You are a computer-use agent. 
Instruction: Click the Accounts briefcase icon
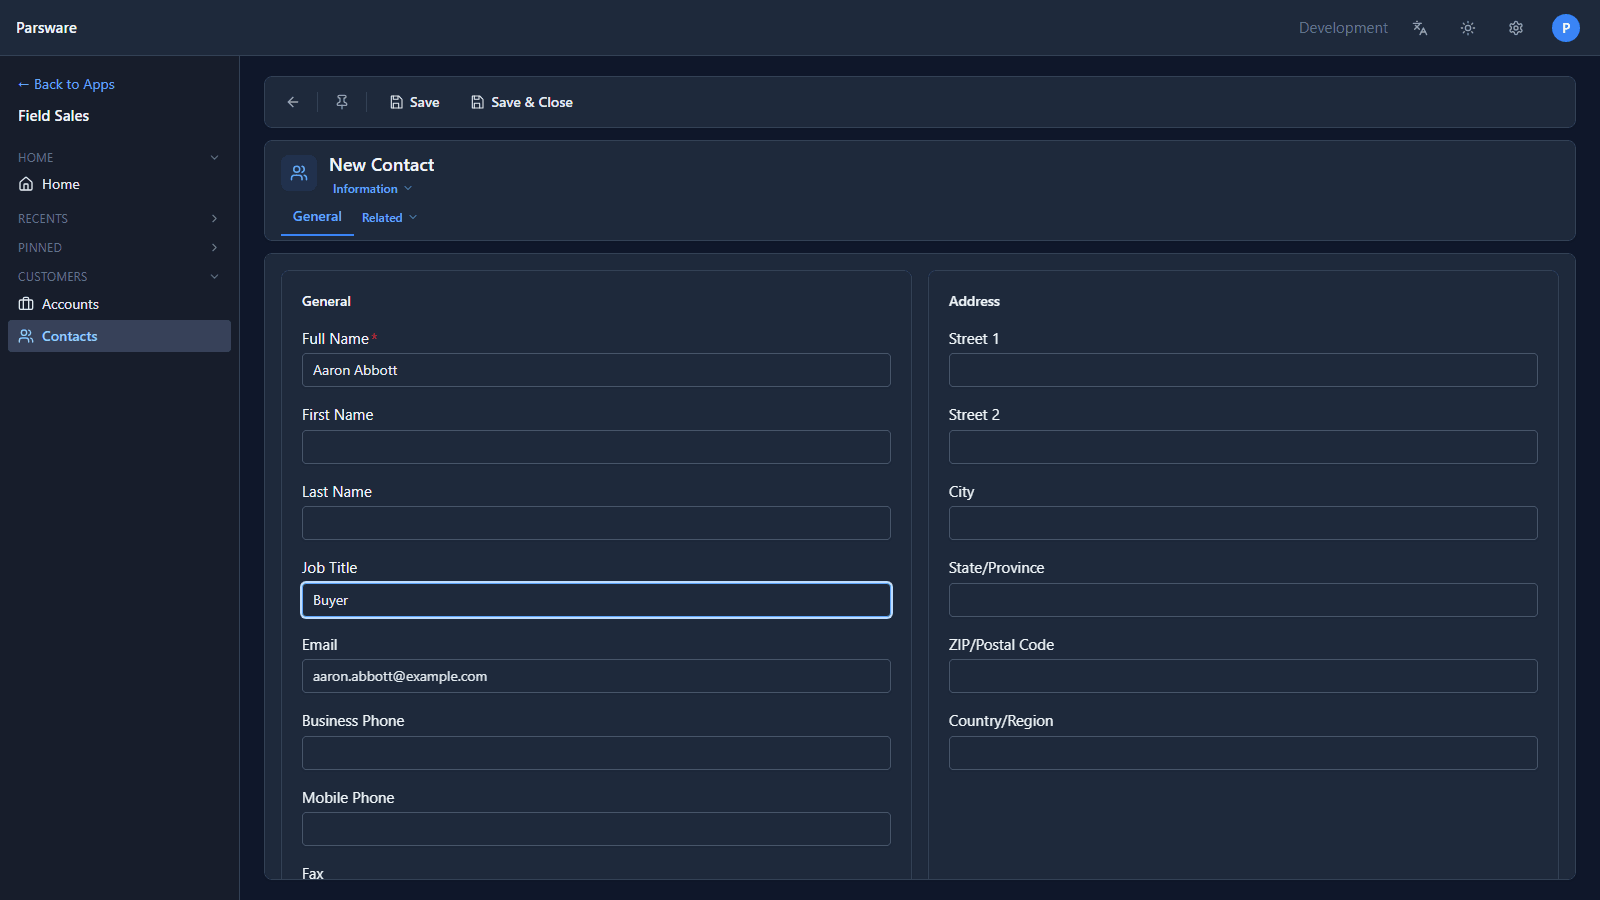pyautogui.click(x=26, y=304)
